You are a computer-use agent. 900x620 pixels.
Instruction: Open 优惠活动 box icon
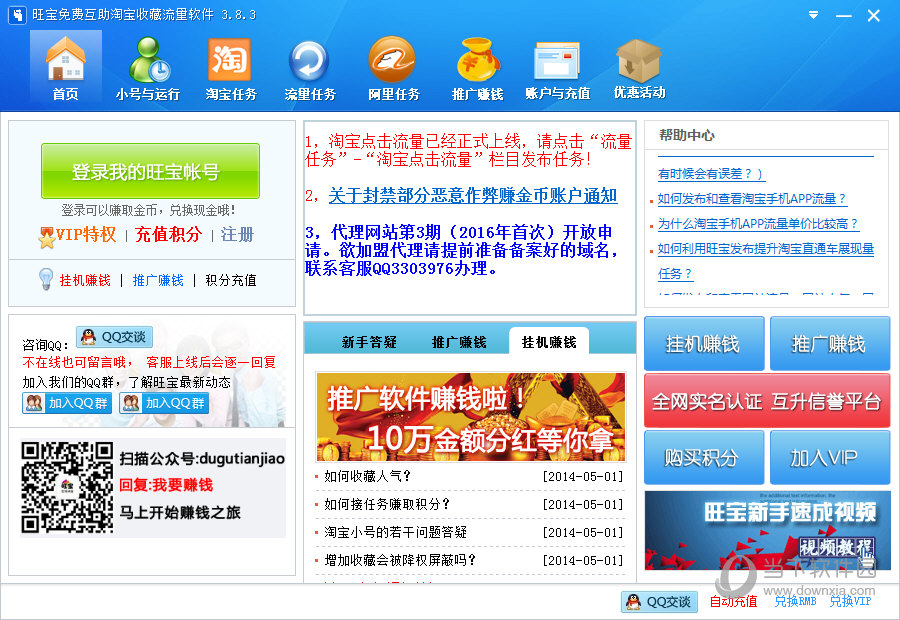point(639,68)
